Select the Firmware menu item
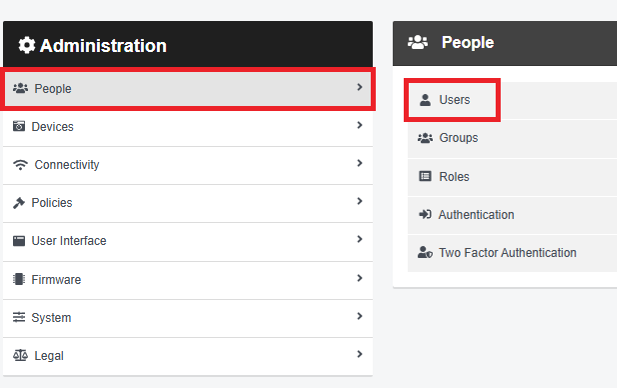The height and width of the screenshot is (388, 617). [x=188, y=280]
